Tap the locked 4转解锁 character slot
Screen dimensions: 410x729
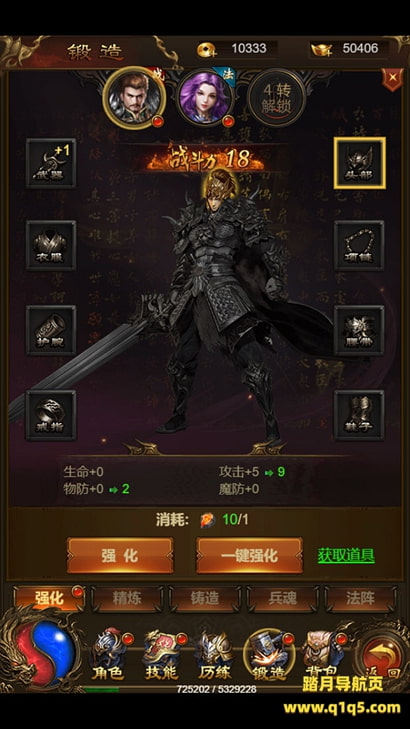coord(277,98)
